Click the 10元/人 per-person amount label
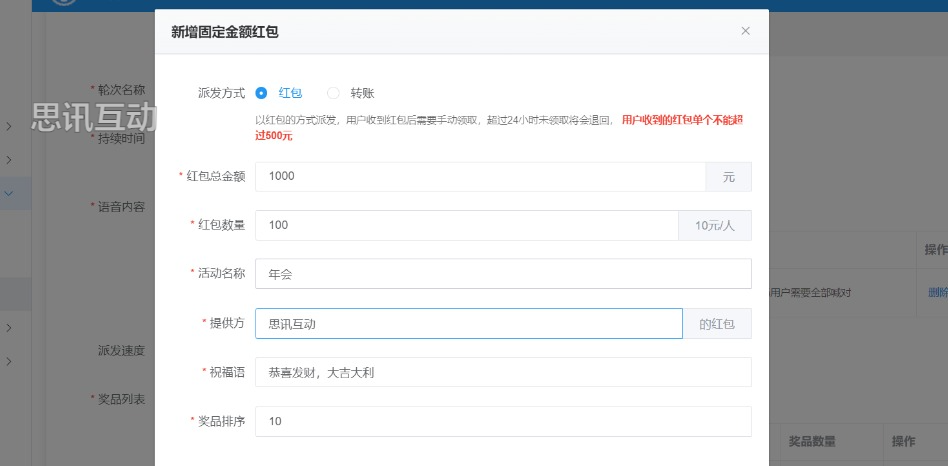Viewport: 948px width, 466px height. pos(715,225)
